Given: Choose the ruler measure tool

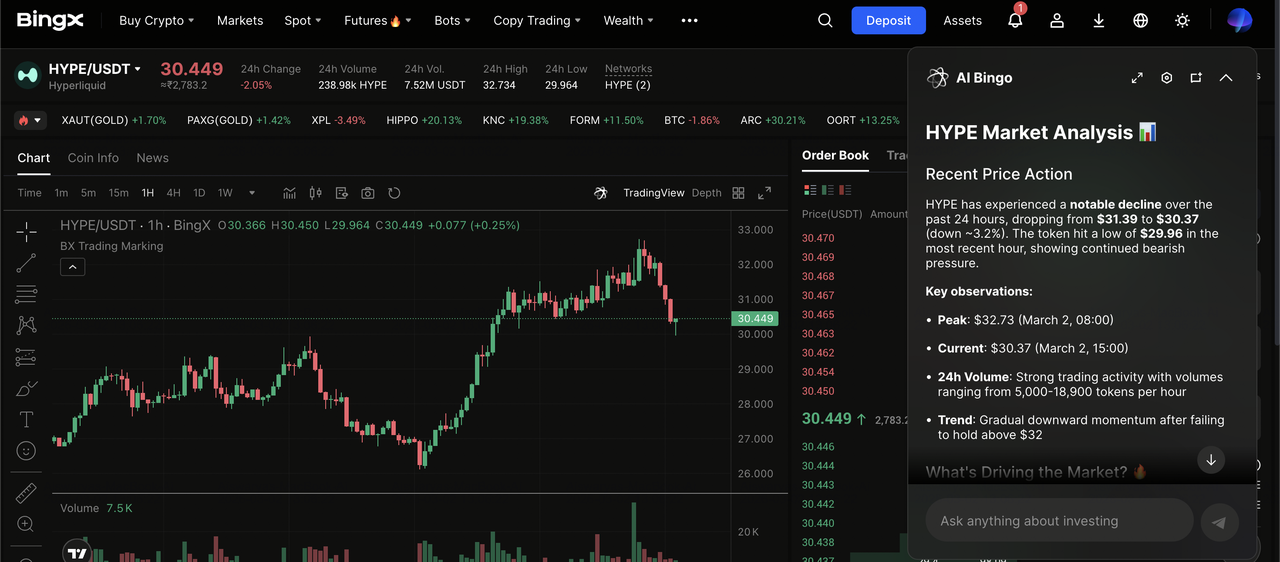Looking at the screenshot, I should click(x=26, y=493).
